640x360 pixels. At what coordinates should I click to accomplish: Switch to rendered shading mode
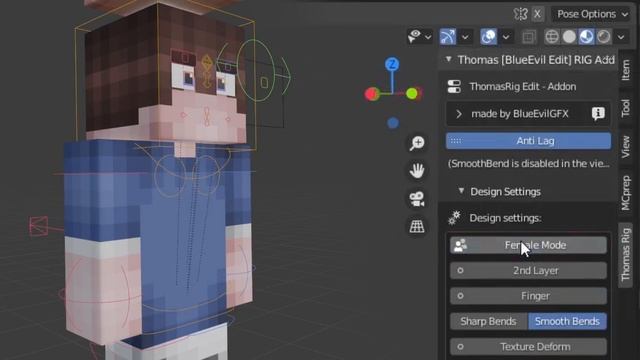click(604, 37)
